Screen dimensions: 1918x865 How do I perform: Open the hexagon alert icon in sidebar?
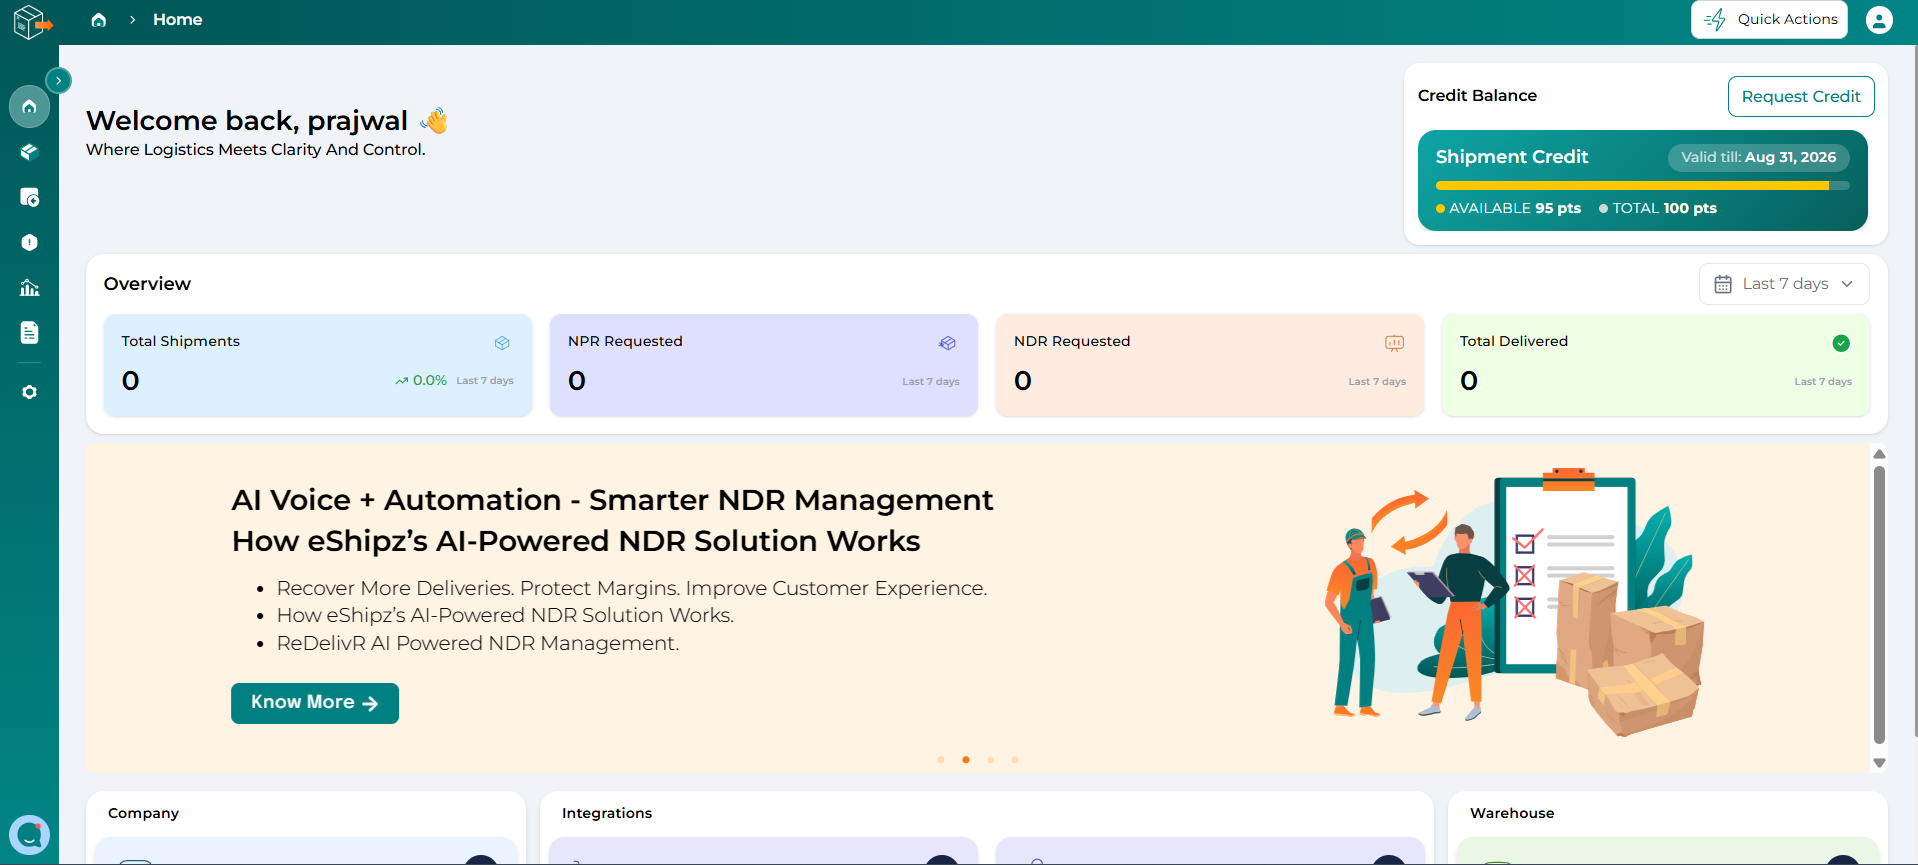[29, 242]
